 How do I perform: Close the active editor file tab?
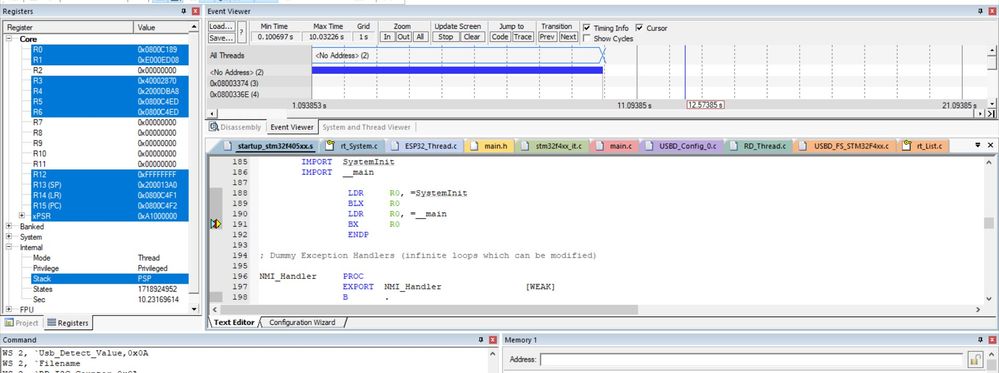[x=991, y=145]
